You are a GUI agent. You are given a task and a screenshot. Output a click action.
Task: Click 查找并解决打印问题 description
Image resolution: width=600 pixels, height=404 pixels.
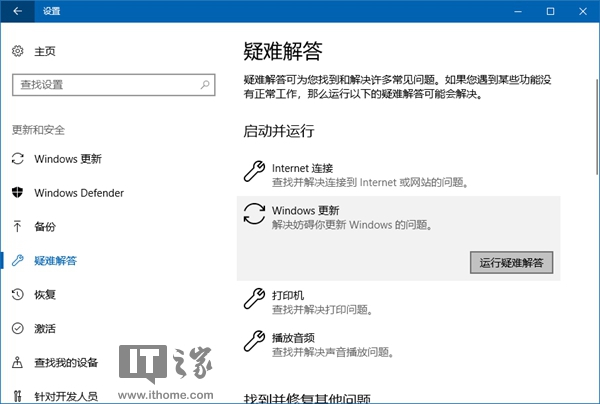coord(323,310)
